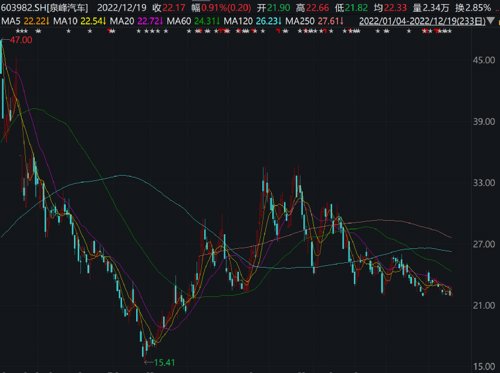Click the 45.00 price axis label

tap(484, 60)
